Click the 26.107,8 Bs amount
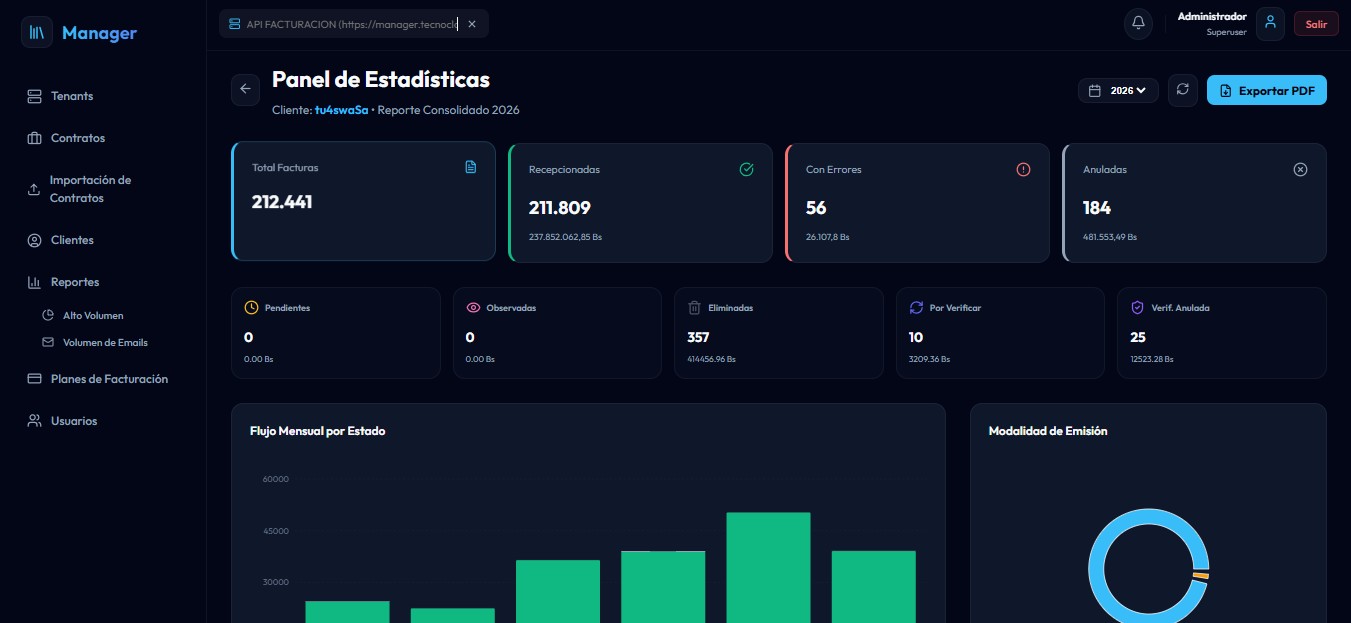1351x623 pixels. pyautogui.click(x=827, y=237)
